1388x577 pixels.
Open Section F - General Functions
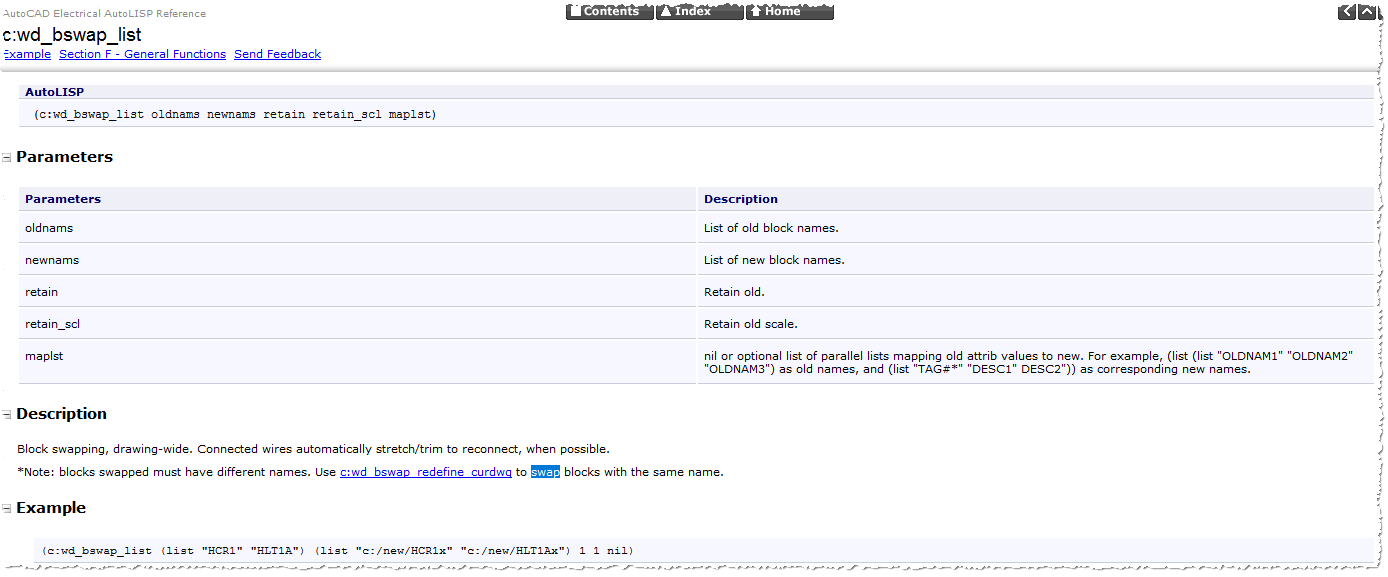click(x=142, y=54)
